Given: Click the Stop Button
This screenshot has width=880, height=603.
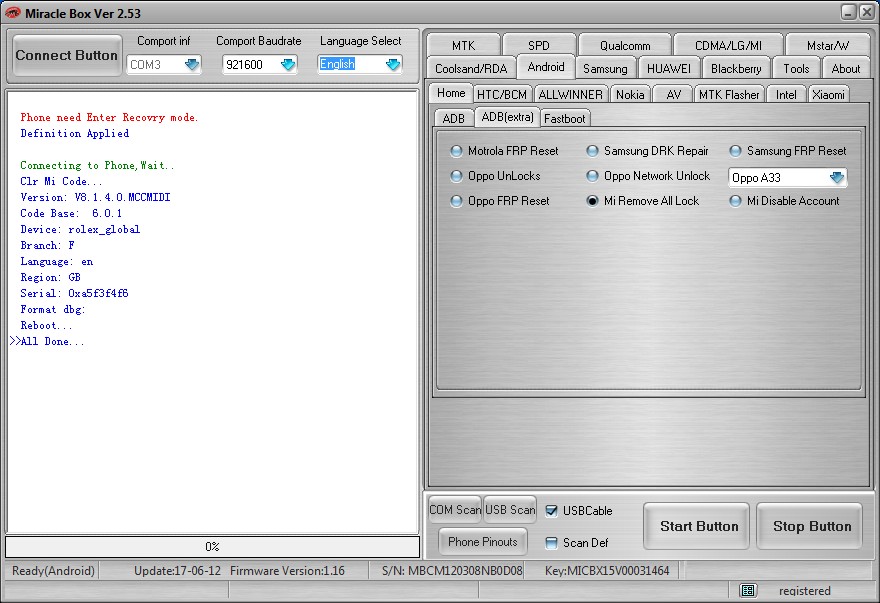Looking at the screenshot, I should (x=810, y=526).
